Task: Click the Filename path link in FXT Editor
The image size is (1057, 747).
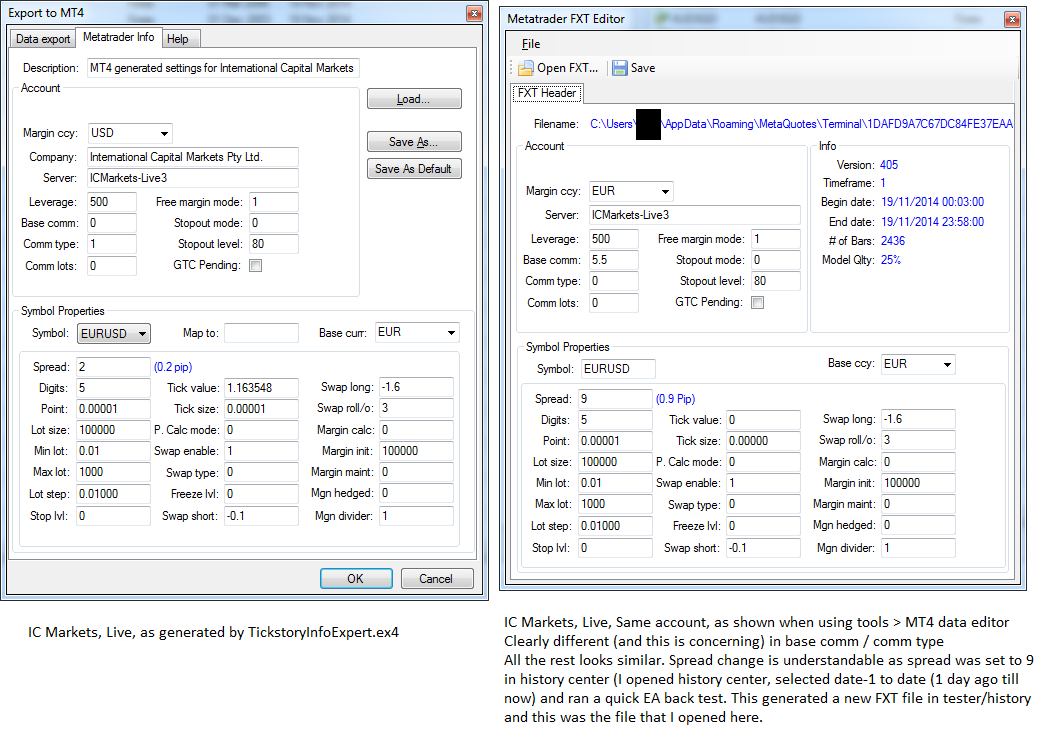Action: pos(802,124)
